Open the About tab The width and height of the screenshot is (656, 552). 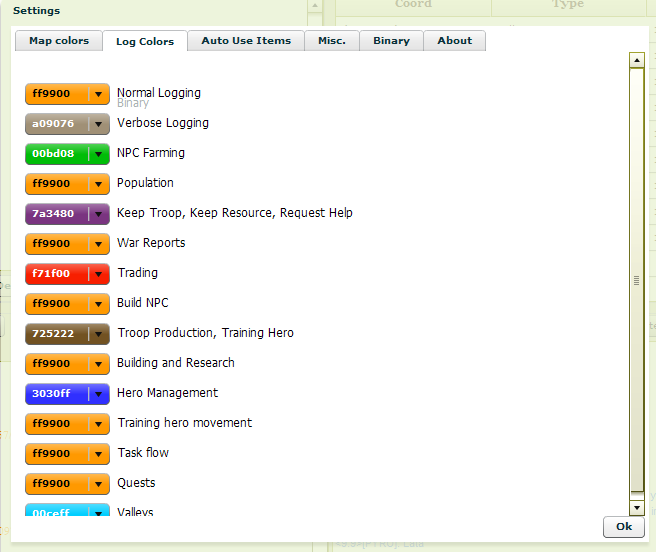(x=454, y=41)
